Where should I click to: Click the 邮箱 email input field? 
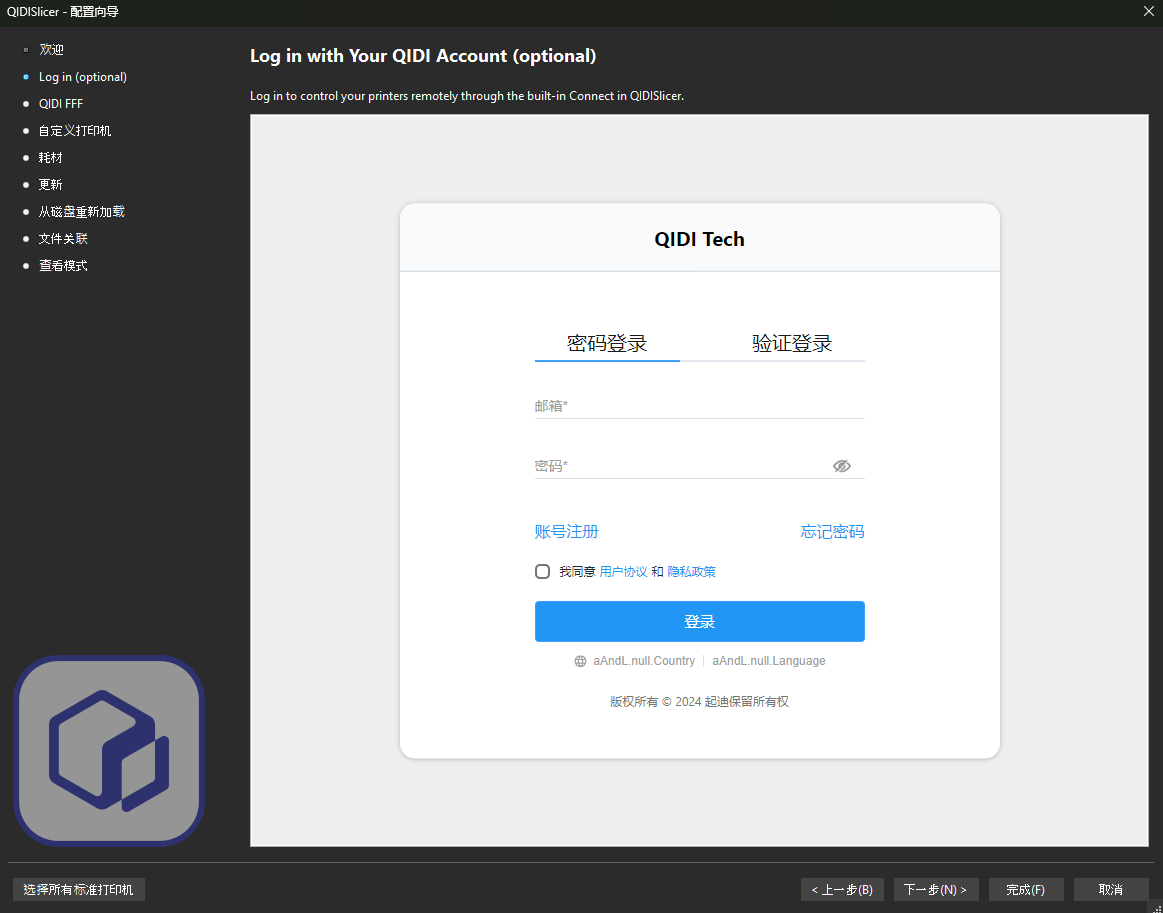pos(699,406)
